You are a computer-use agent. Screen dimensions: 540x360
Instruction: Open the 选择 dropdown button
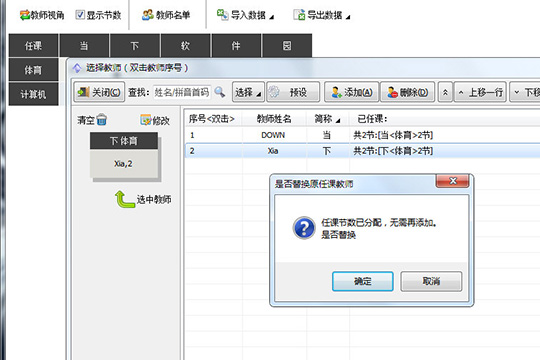(248, 92)
